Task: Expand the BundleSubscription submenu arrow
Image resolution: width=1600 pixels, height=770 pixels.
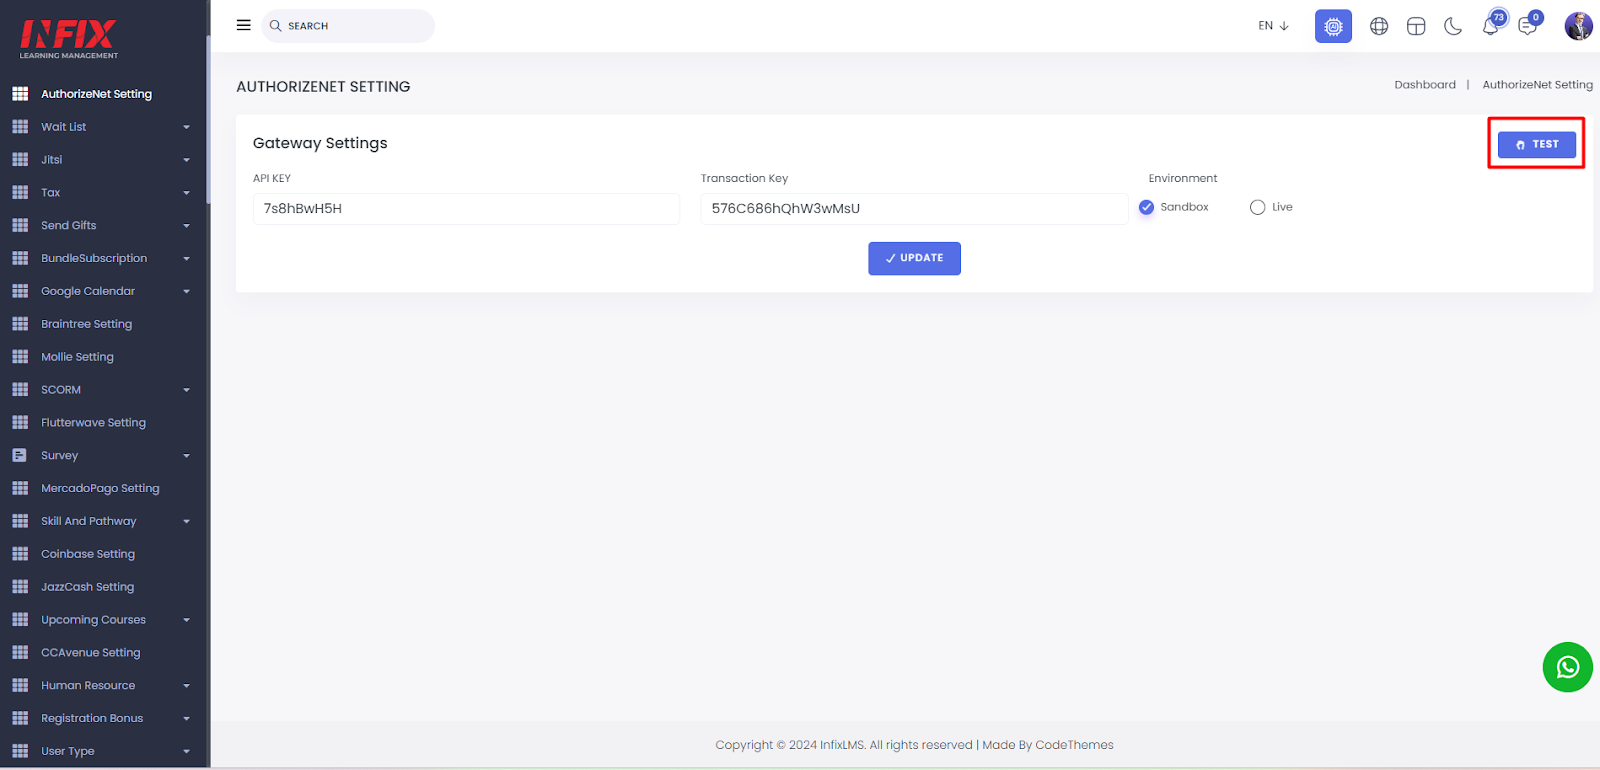Action: tap(187, 259)
